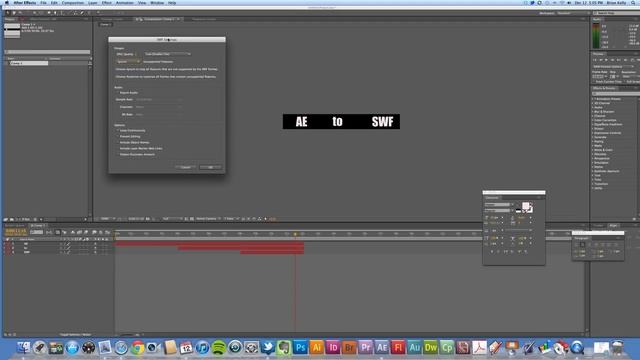This screenshot has height=360, width=640.
Task: Switch to the Render Queue tab
Action: 15,226
